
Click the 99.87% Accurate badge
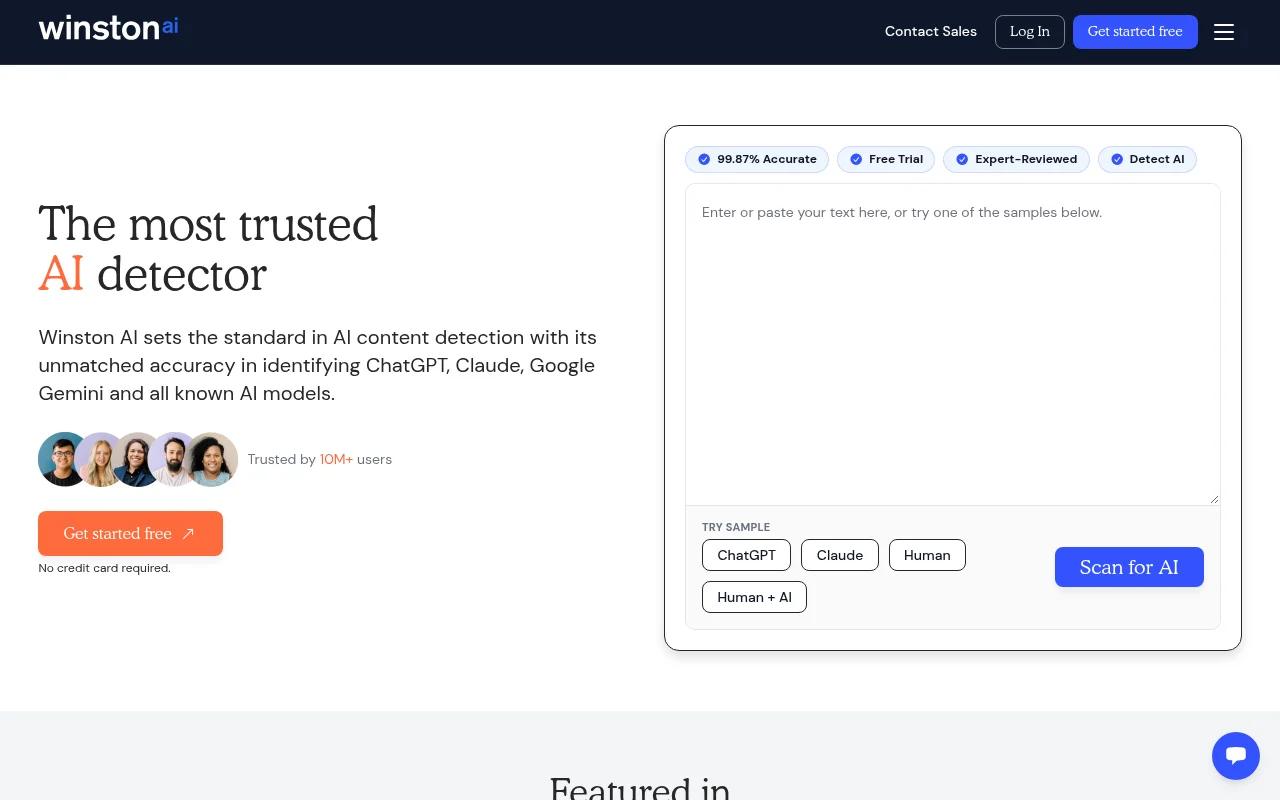[x=757, y=159]
